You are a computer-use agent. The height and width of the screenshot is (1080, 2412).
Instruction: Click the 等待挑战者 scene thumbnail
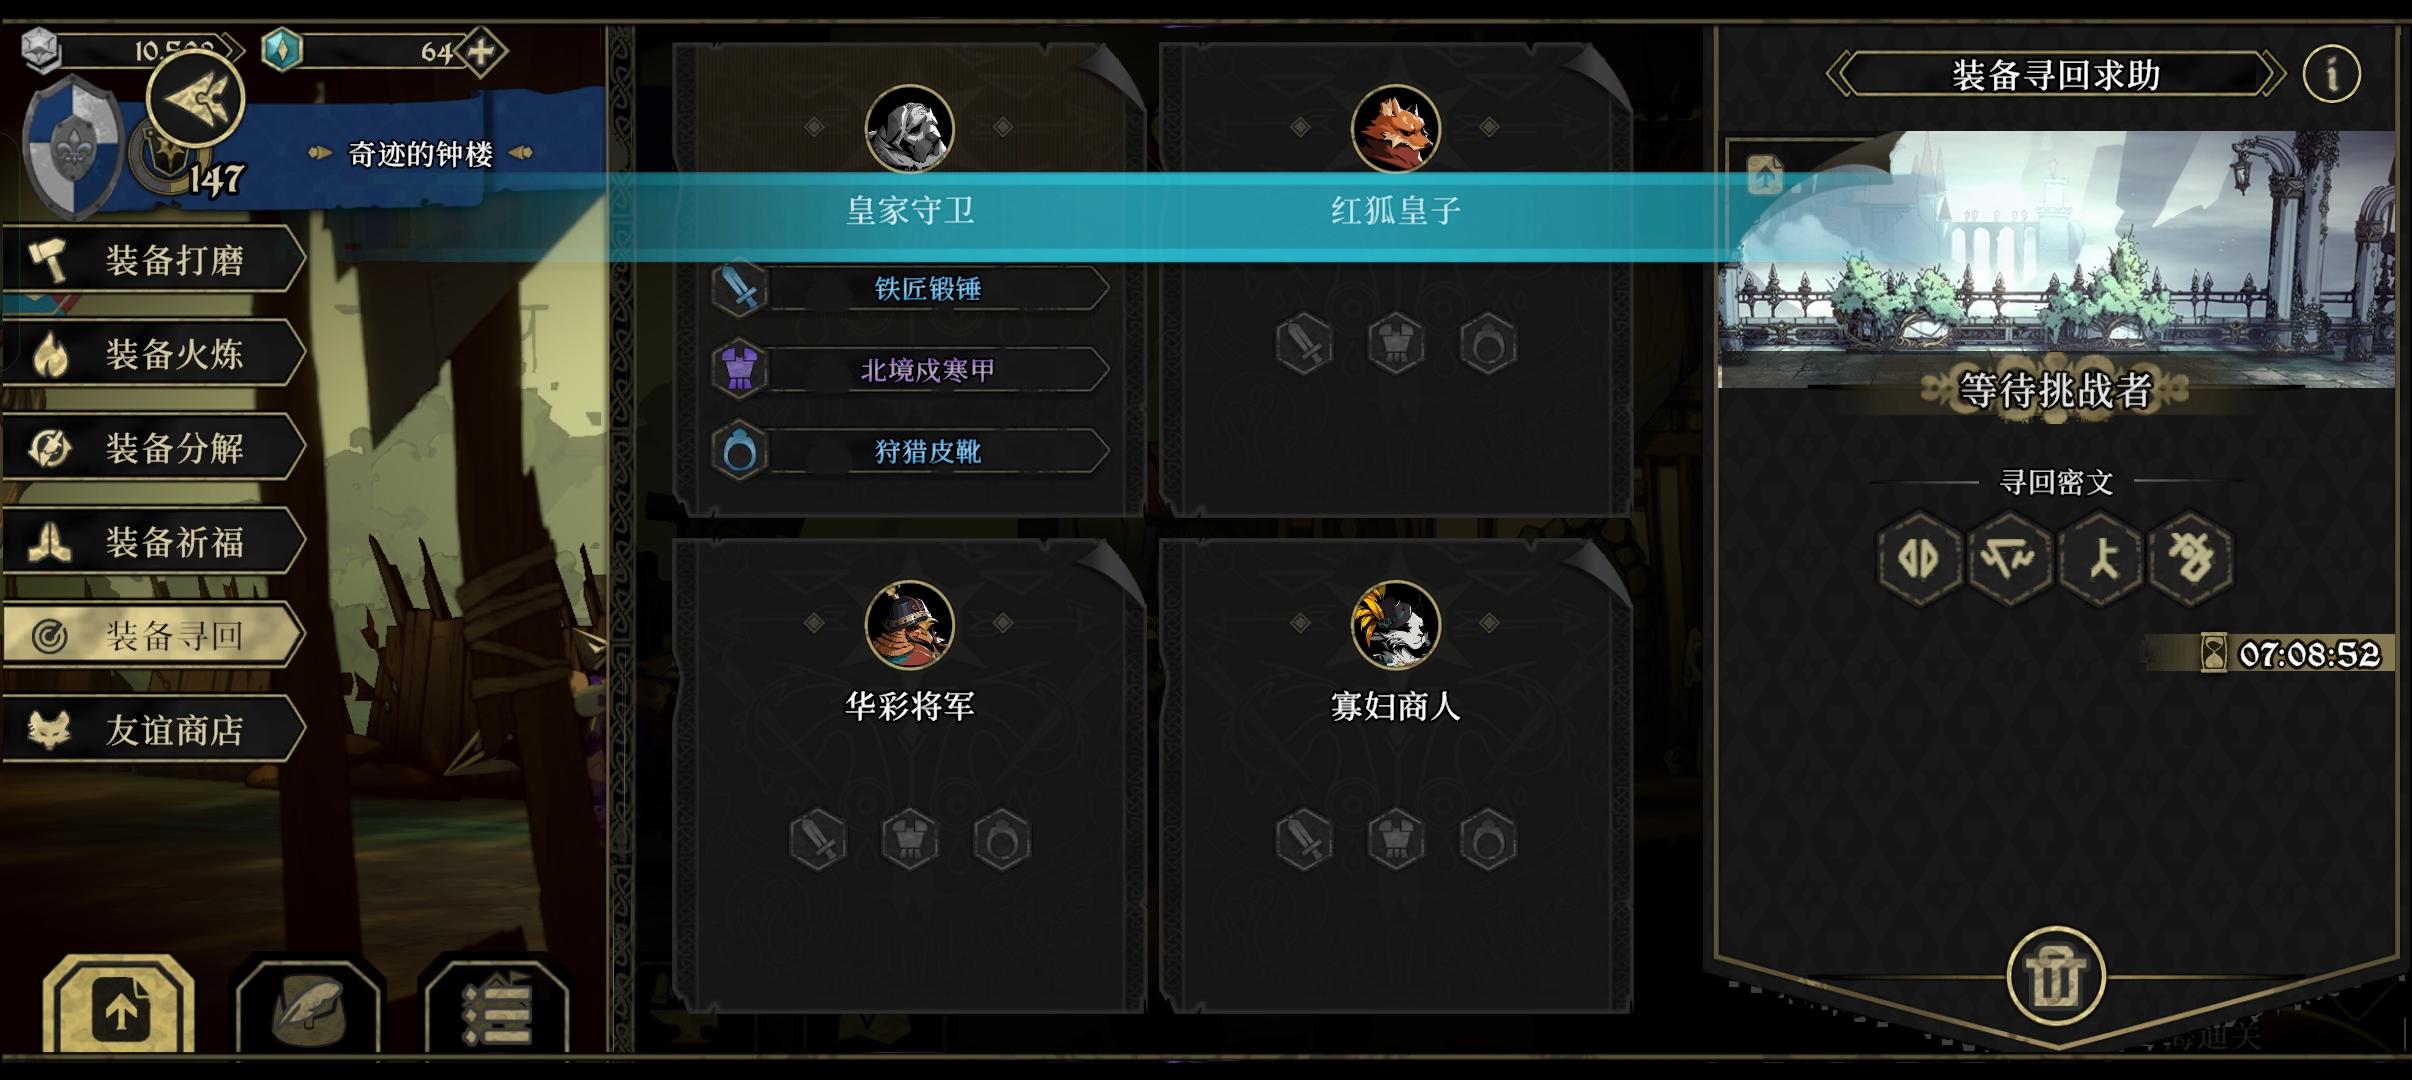[x=2056, y=260]
